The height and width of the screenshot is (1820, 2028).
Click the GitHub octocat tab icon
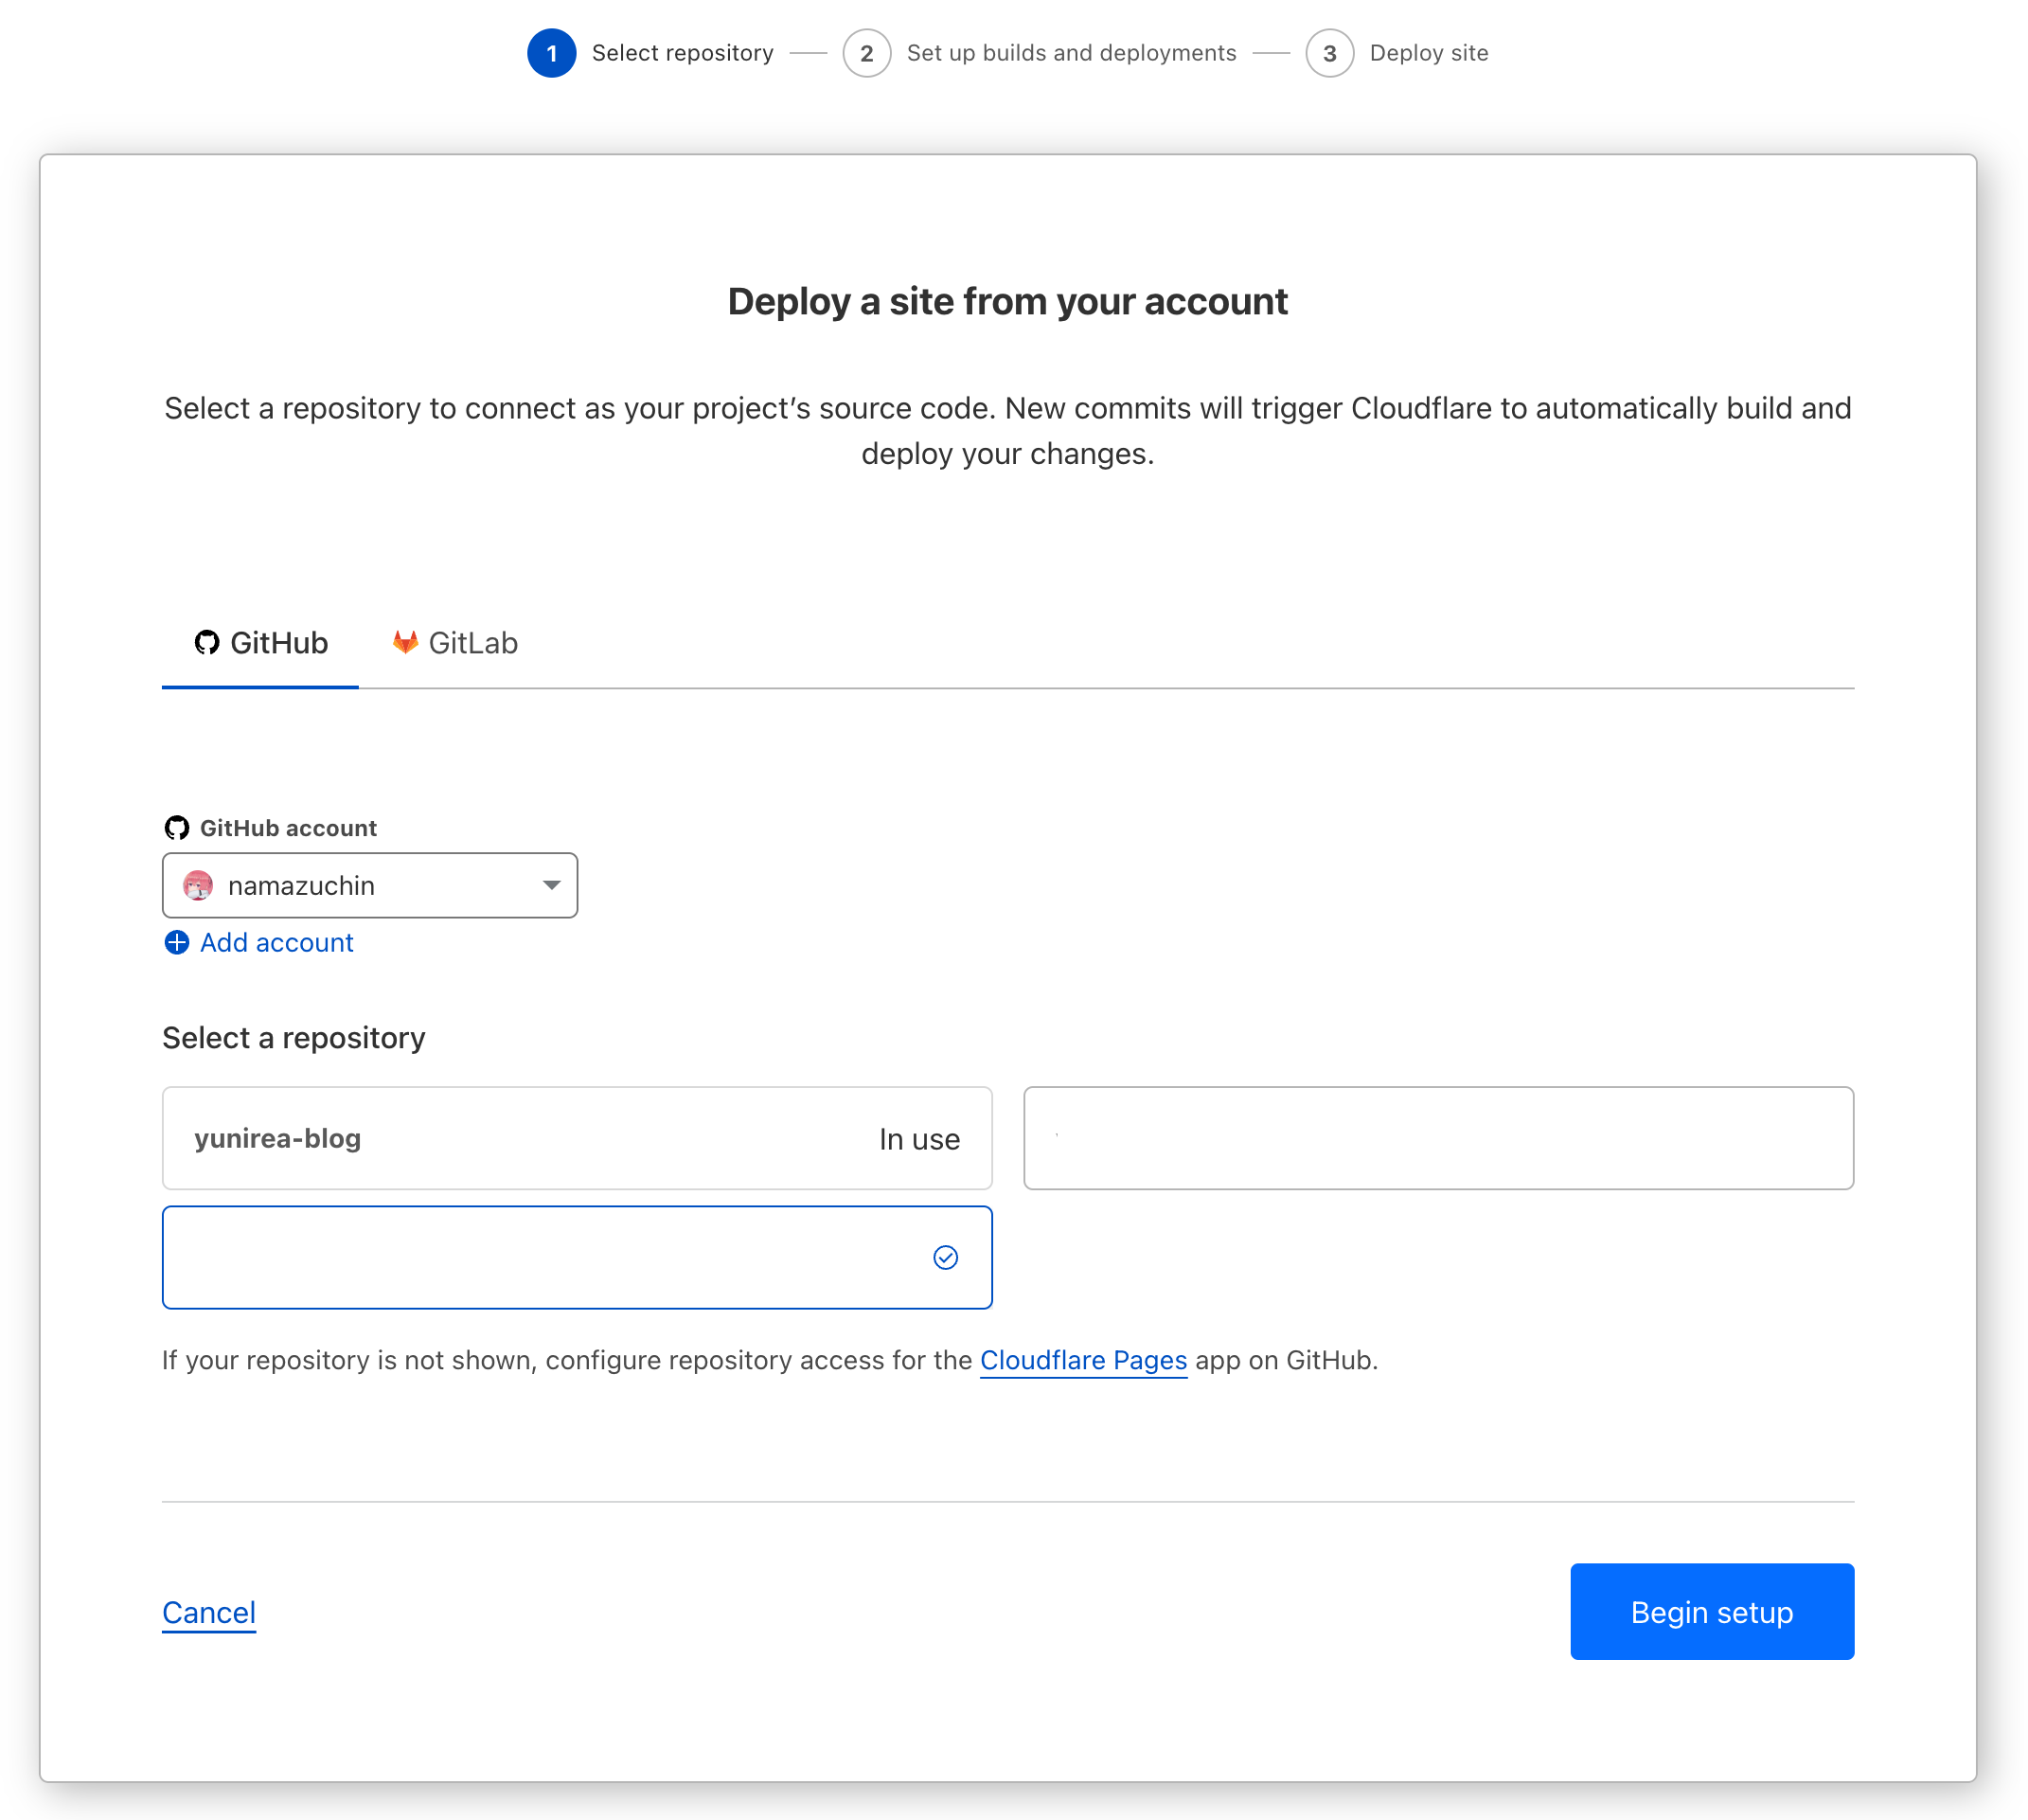point(206,642)
